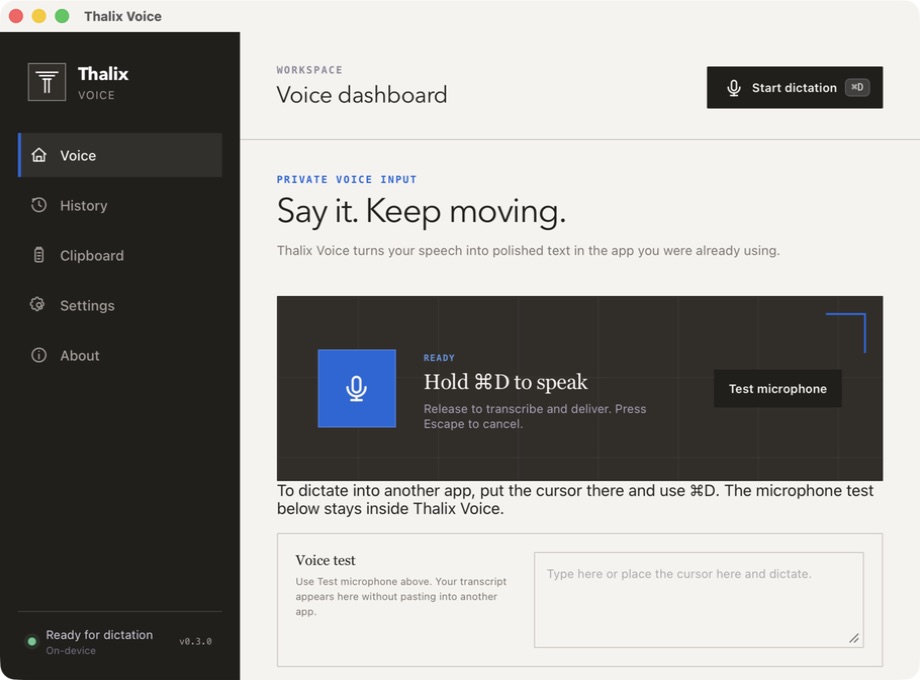Open the Settings section

coord(120,305)
